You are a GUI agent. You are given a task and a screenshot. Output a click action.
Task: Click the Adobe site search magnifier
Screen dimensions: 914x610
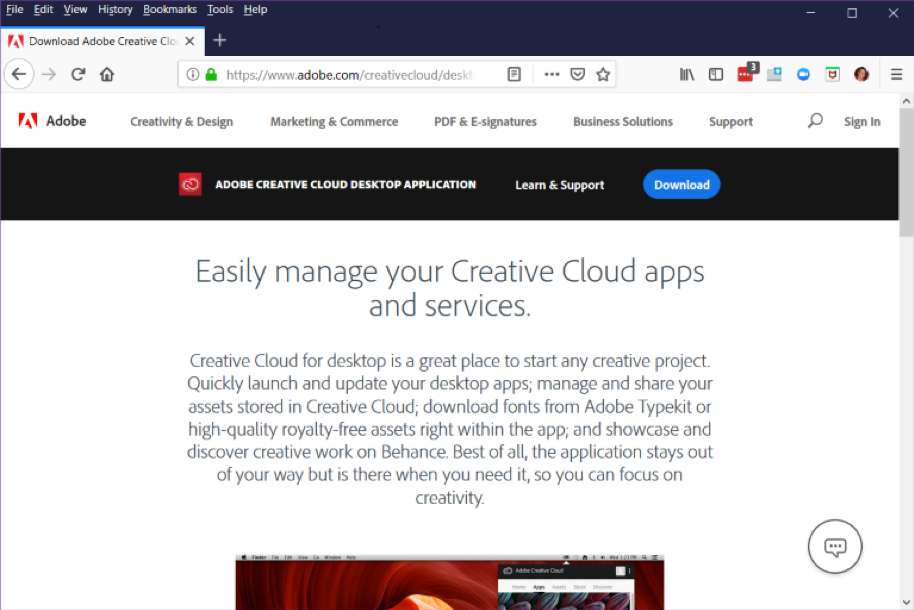click(x=815, y=121)
